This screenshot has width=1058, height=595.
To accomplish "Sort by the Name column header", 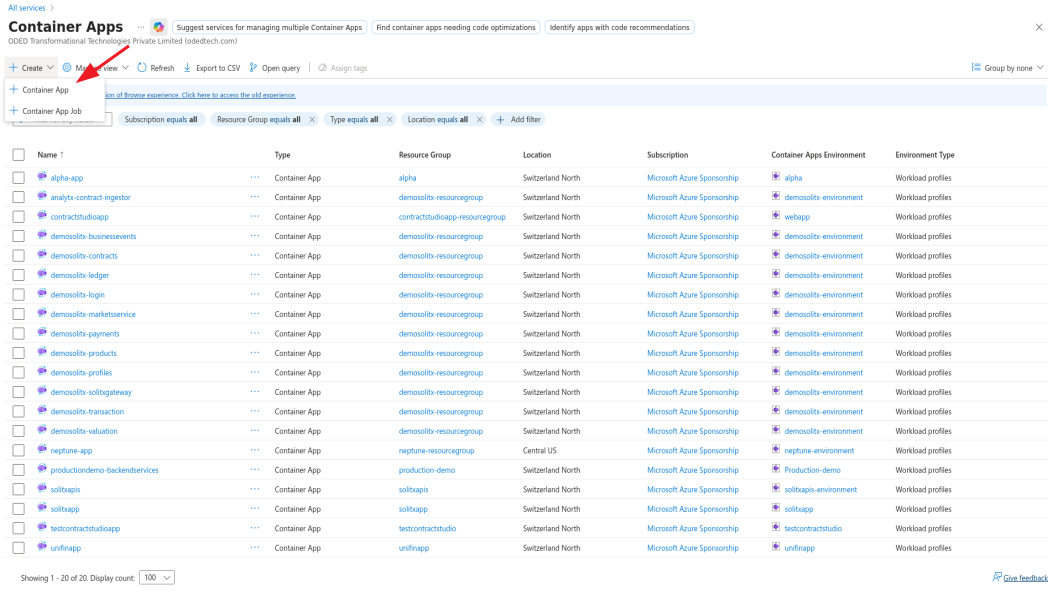I will 50,154.
